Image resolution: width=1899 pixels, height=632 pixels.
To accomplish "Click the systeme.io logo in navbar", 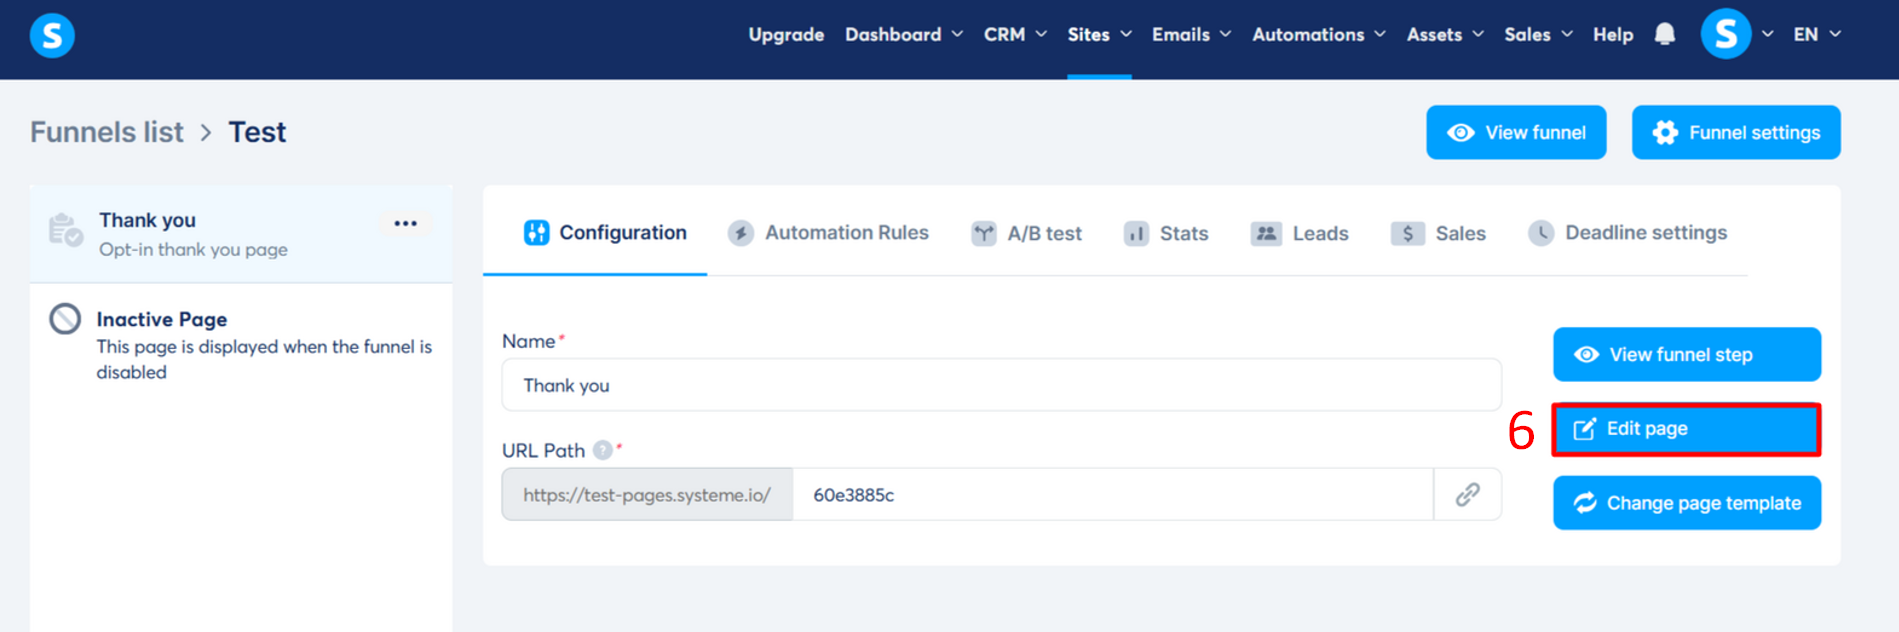I will point(52,36).
